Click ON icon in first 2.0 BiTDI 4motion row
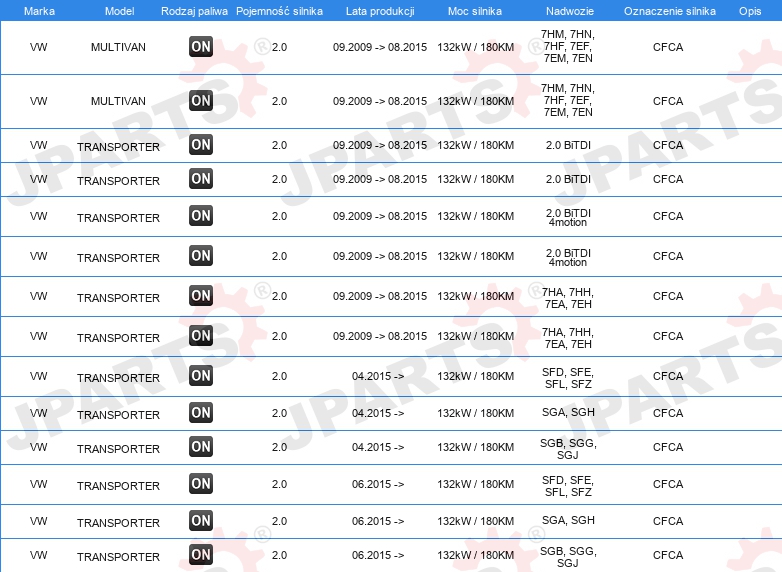This screenshot has width=782, height=572. [201, 215]
